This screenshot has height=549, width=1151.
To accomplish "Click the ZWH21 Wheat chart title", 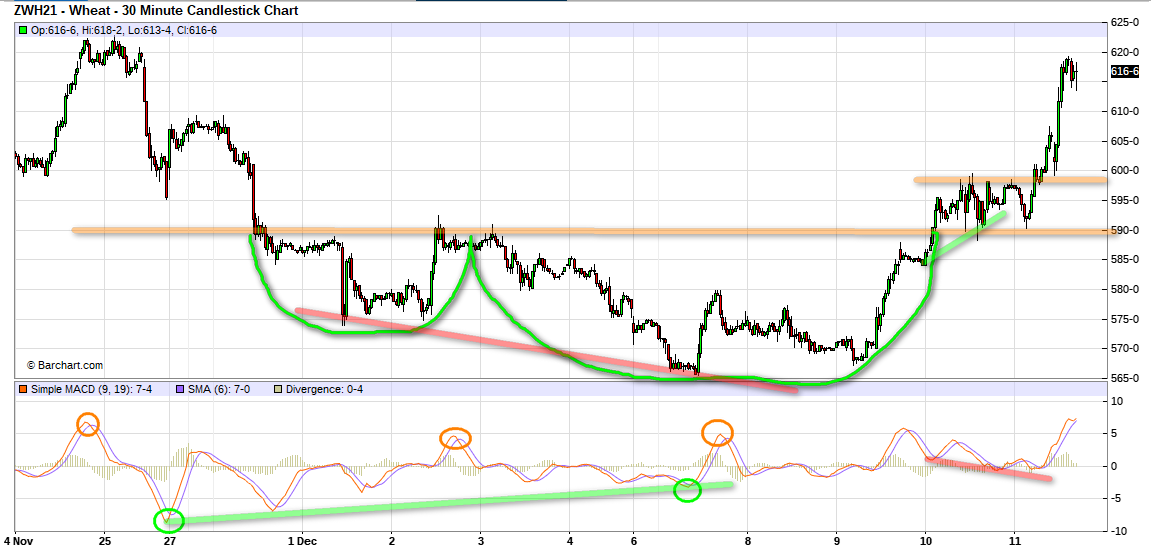I will point(156,10).
